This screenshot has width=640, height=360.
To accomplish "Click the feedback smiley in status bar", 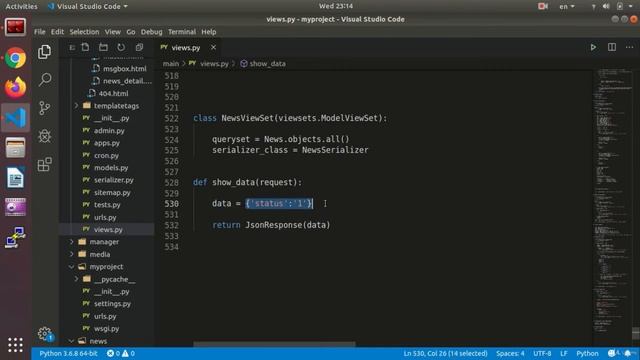I will (x=612, y=353).
